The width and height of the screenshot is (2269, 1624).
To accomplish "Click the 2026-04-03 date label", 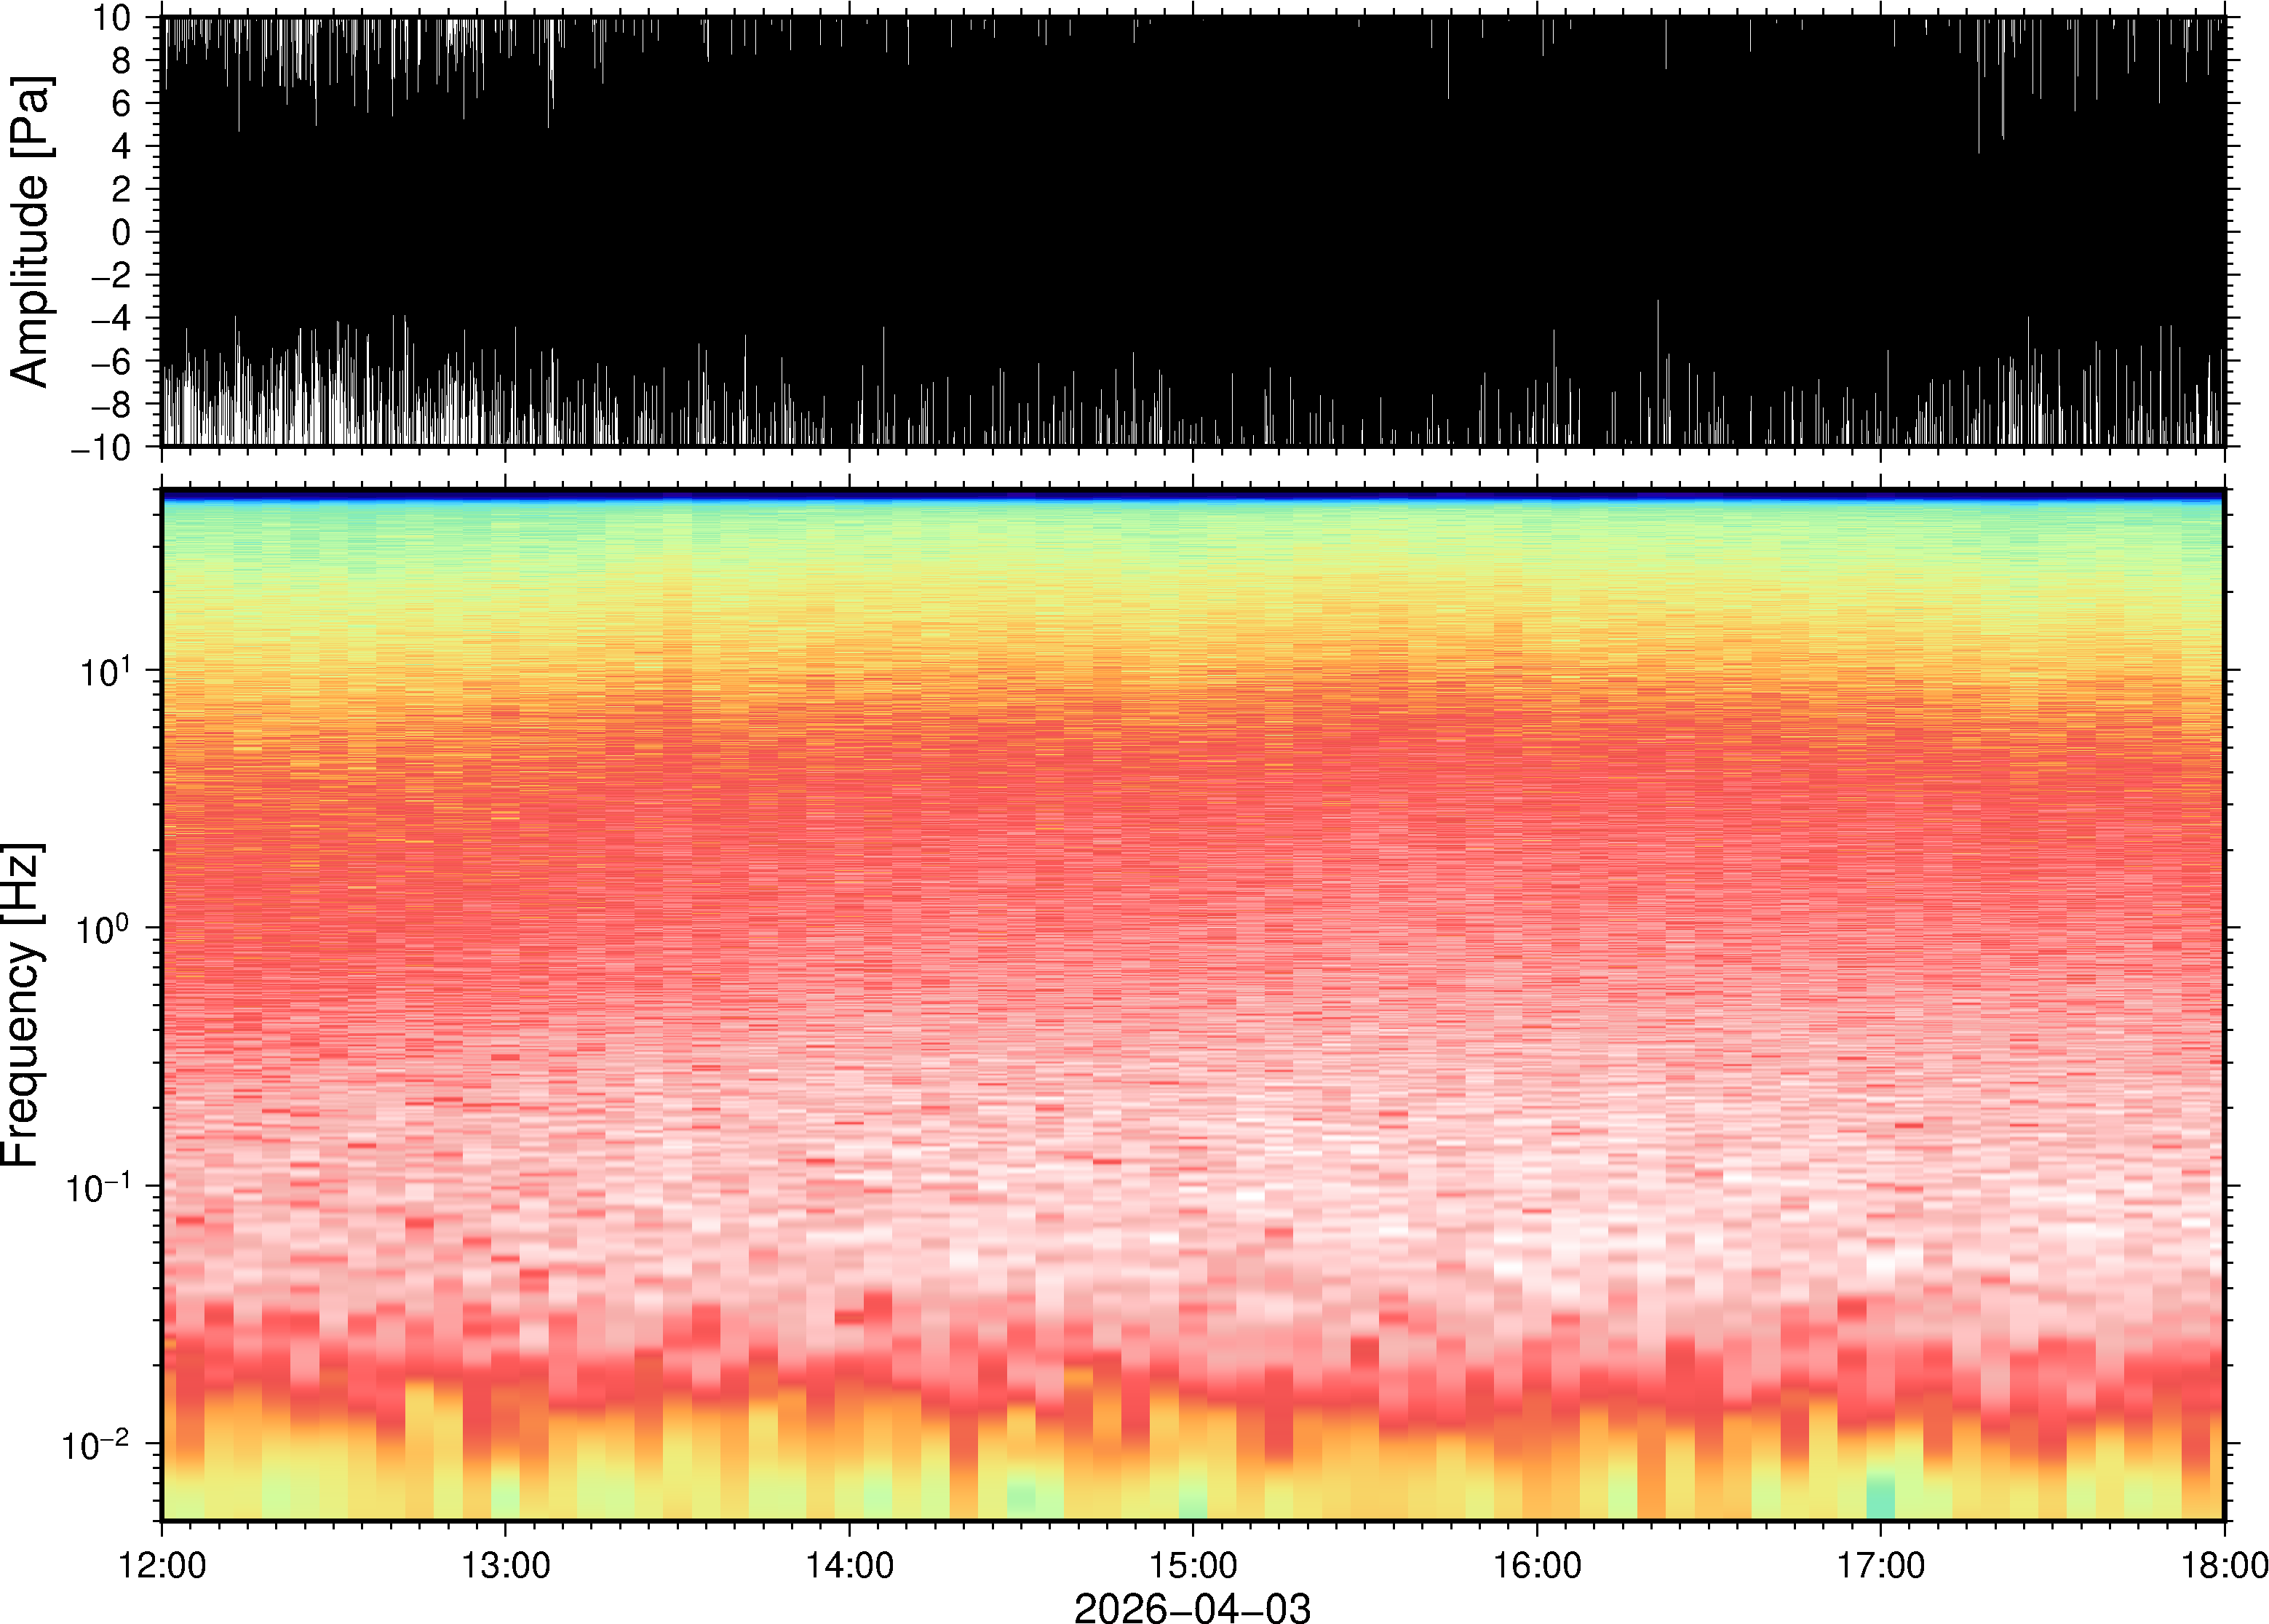I will tap(1191, 1607).
